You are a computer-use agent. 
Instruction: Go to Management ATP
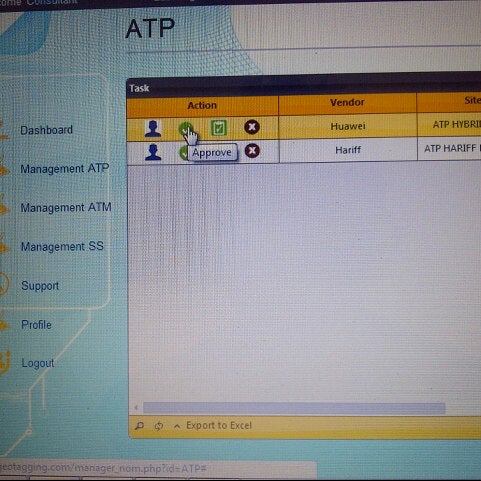[65, 169]
